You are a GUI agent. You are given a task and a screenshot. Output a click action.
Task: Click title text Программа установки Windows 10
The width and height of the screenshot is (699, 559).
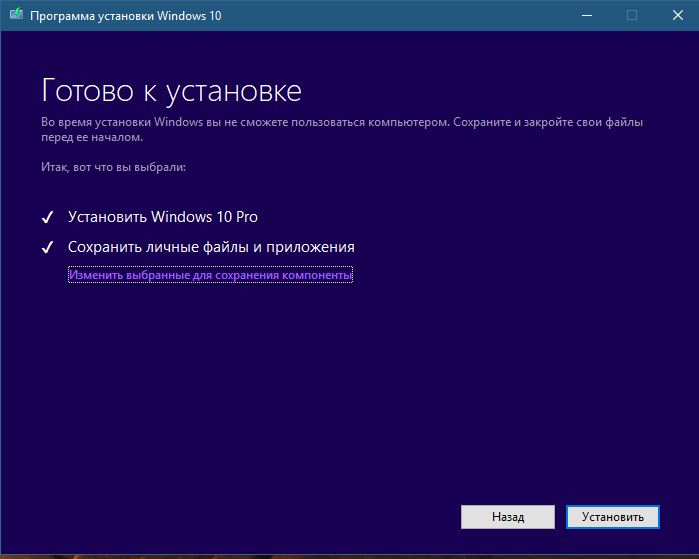pos(126,16)
